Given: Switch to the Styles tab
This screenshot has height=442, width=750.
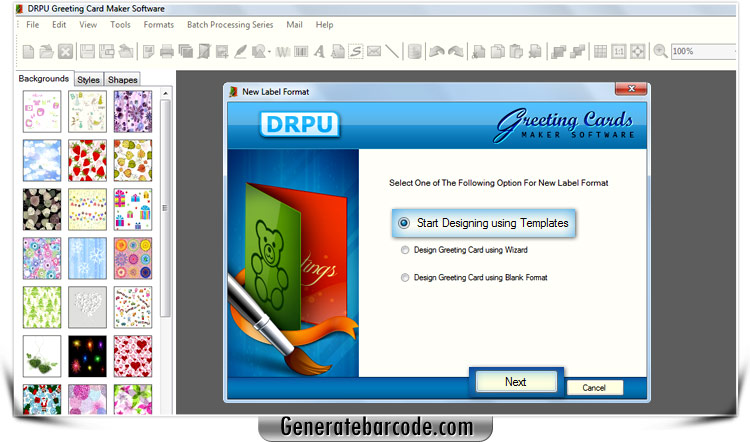Looking at the screenshot, I should click(x=88, y=80).
